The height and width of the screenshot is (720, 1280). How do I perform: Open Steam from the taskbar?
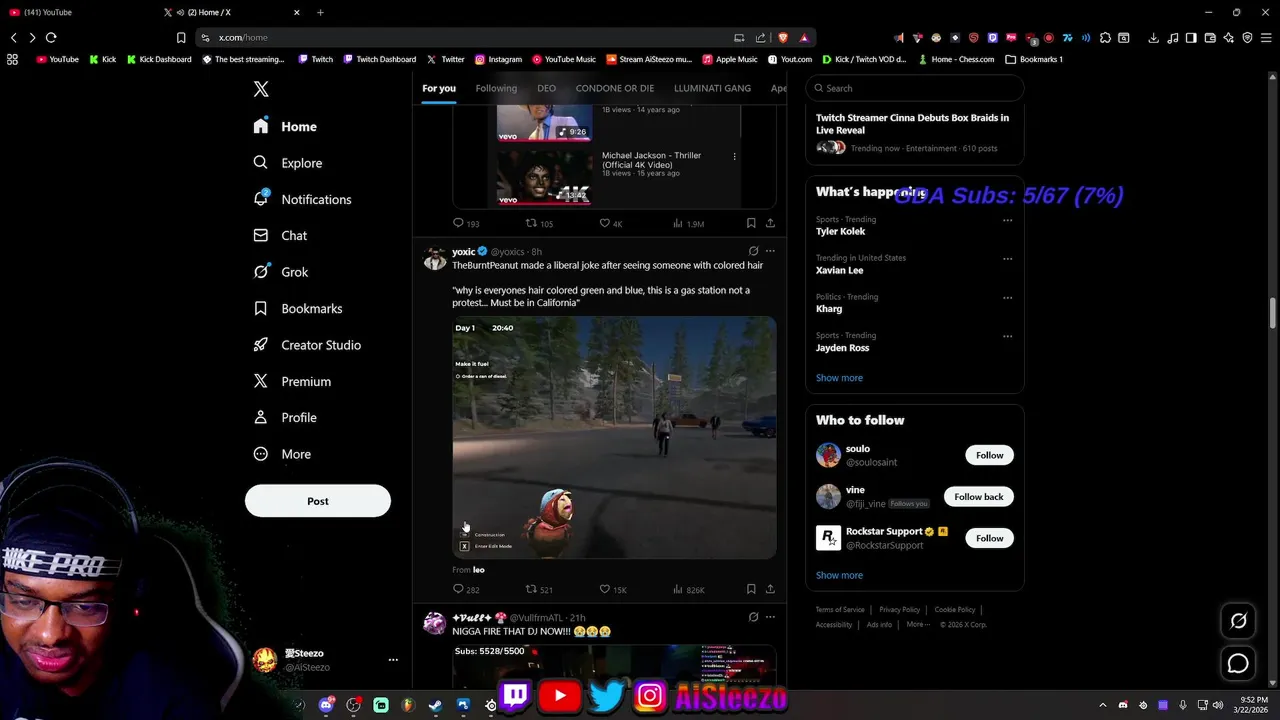click(x=435, y=705)
